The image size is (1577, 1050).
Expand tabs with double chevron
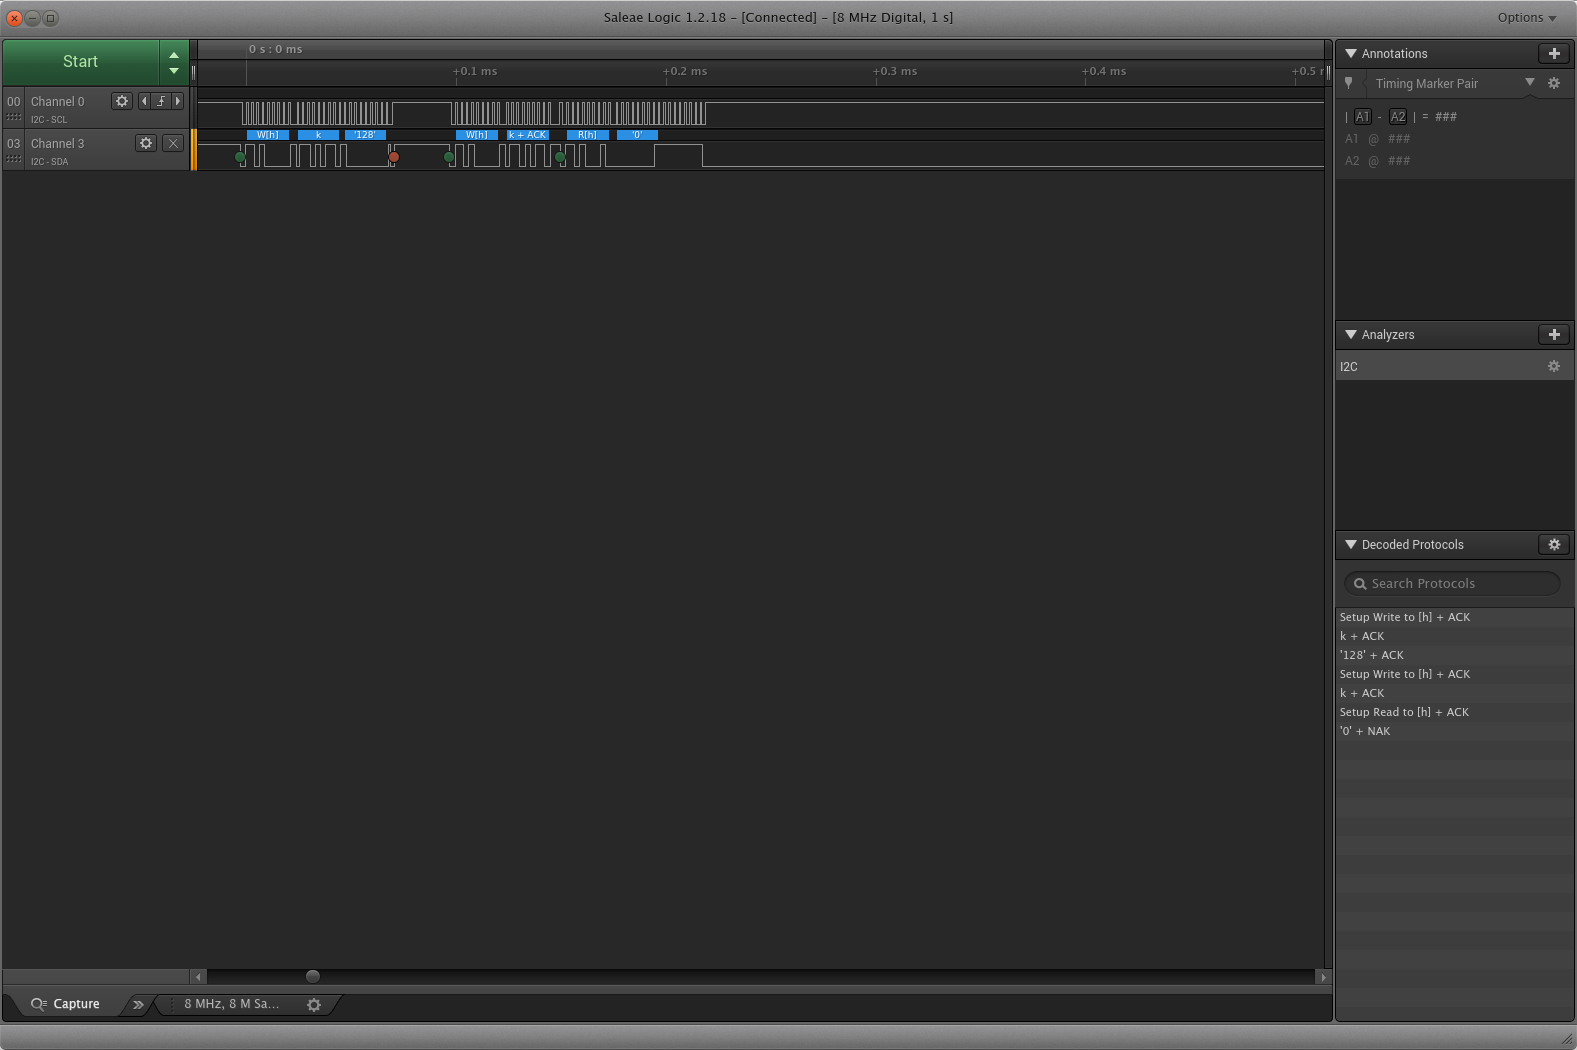click(x=138, y=1005)
